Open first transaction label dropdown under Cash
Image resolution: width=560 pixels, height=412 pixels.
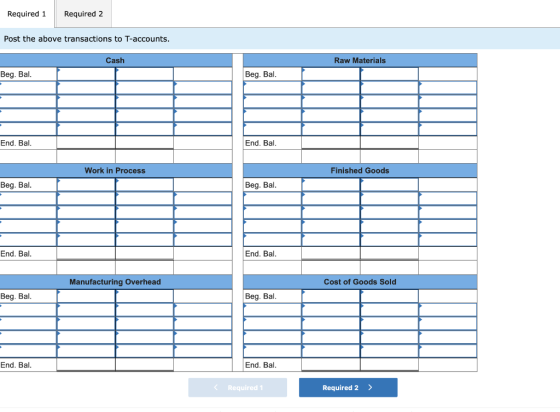click(28, 88)
